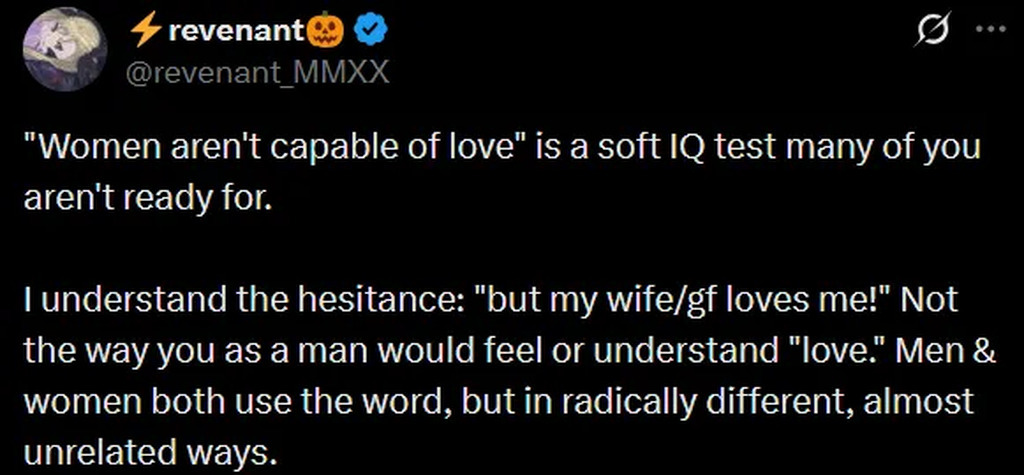Click the blue verified checkmark badge
The height and width of the screenshot is (475, 1024).
pyautogui.click(x=373, y=33)
